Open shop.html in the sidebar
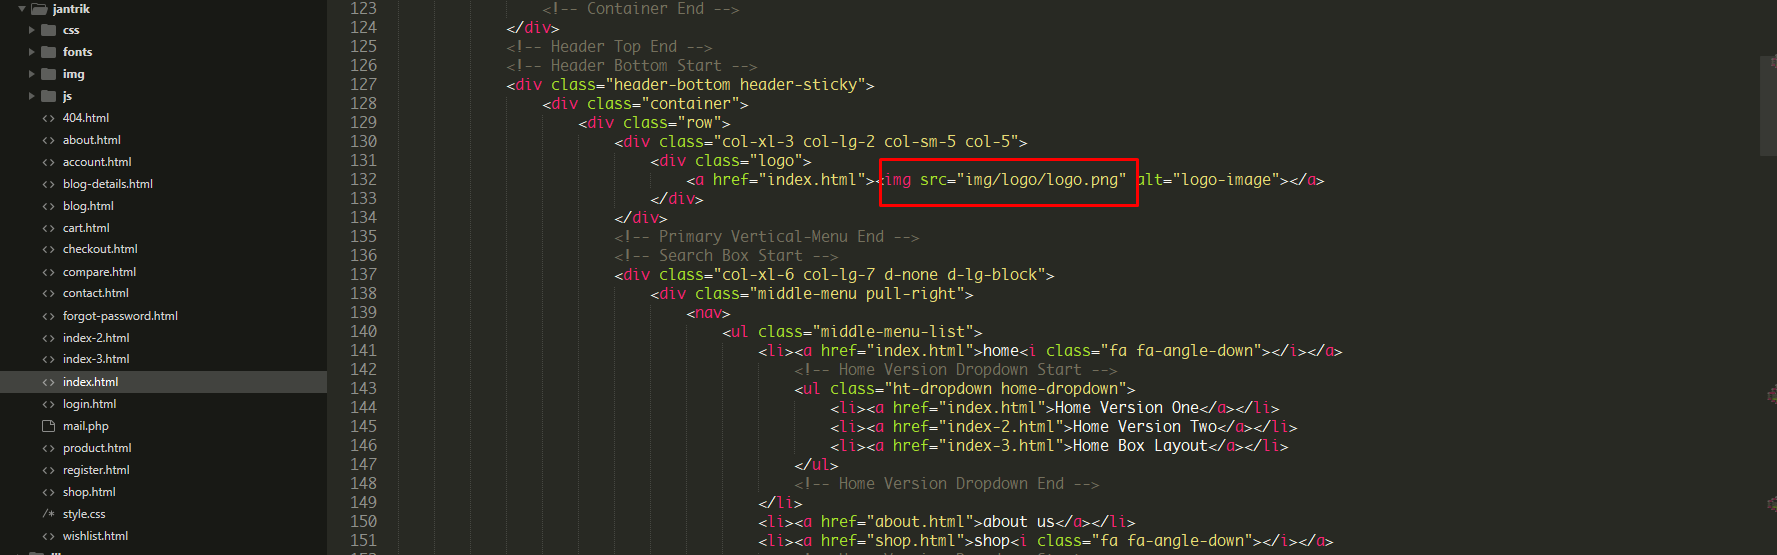This screenshot has height=555, width=1777. pyautogui.click(x=89, y=492)
